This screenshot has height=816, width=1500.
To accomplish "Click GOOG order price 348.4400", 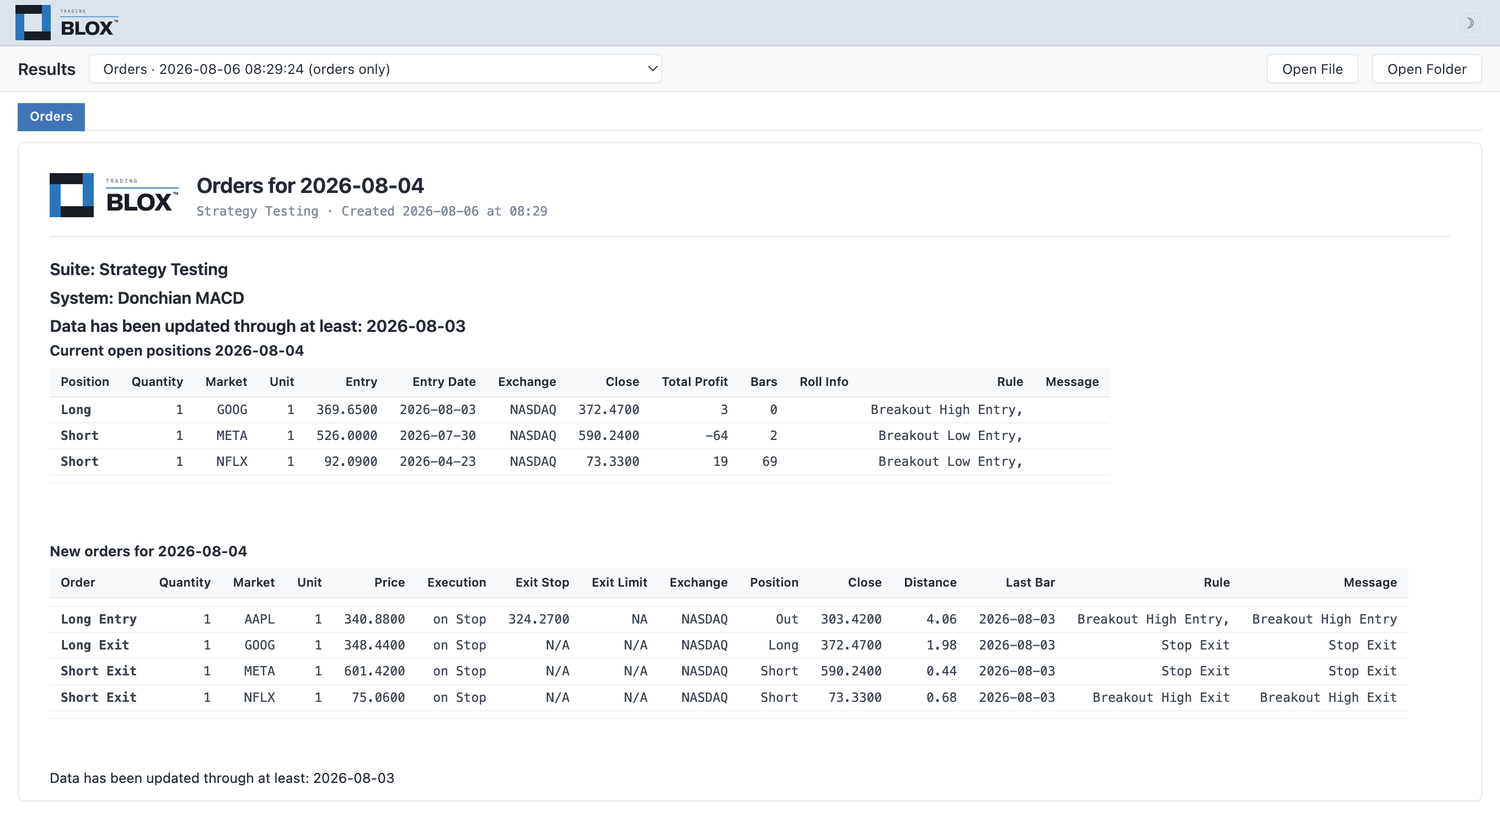I will click(x=375, y=646).
